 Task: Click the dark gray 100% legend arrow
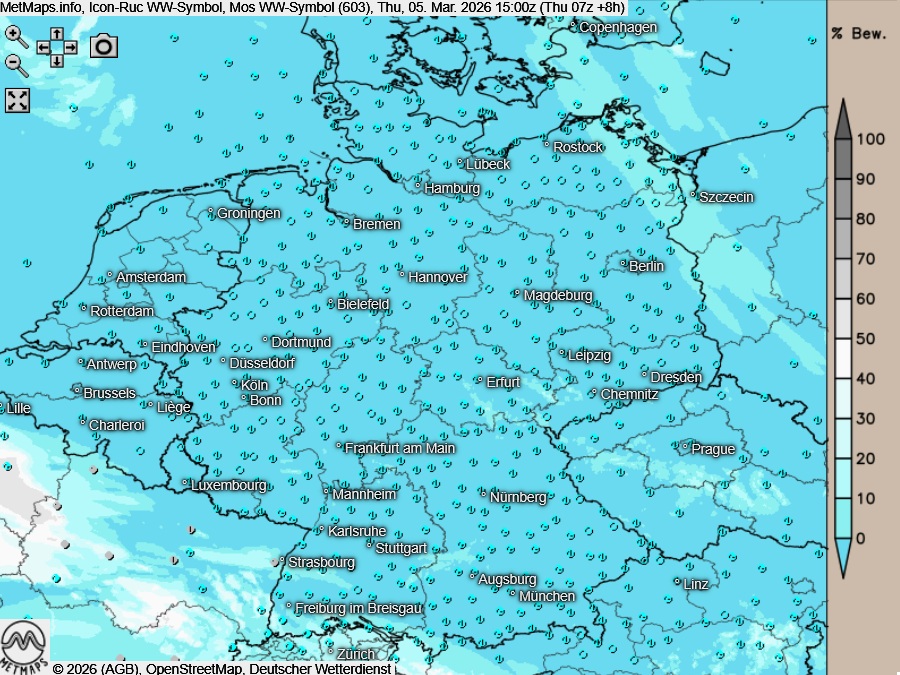coord(843,119)
